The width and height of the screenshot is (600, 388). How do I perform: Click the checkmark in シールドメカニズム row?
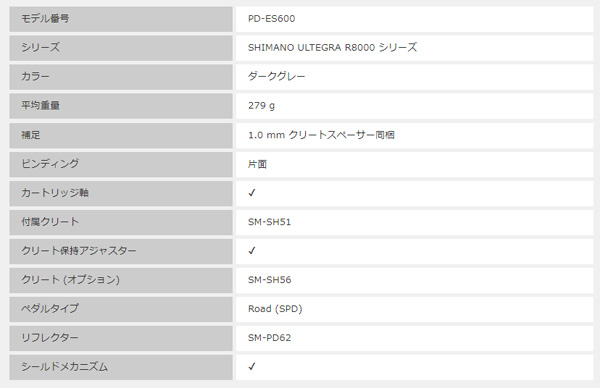click(x=252, y=367)
